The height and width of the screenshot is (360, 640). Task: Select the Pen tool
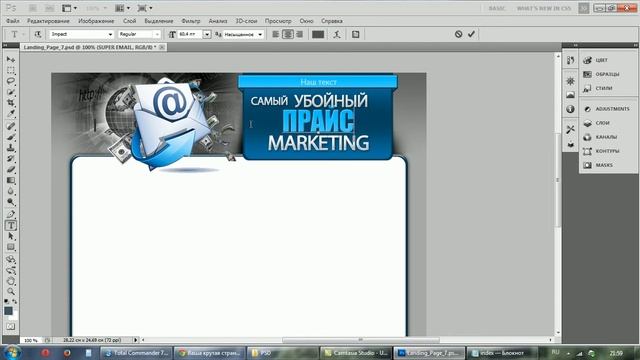tap(11, 214)
